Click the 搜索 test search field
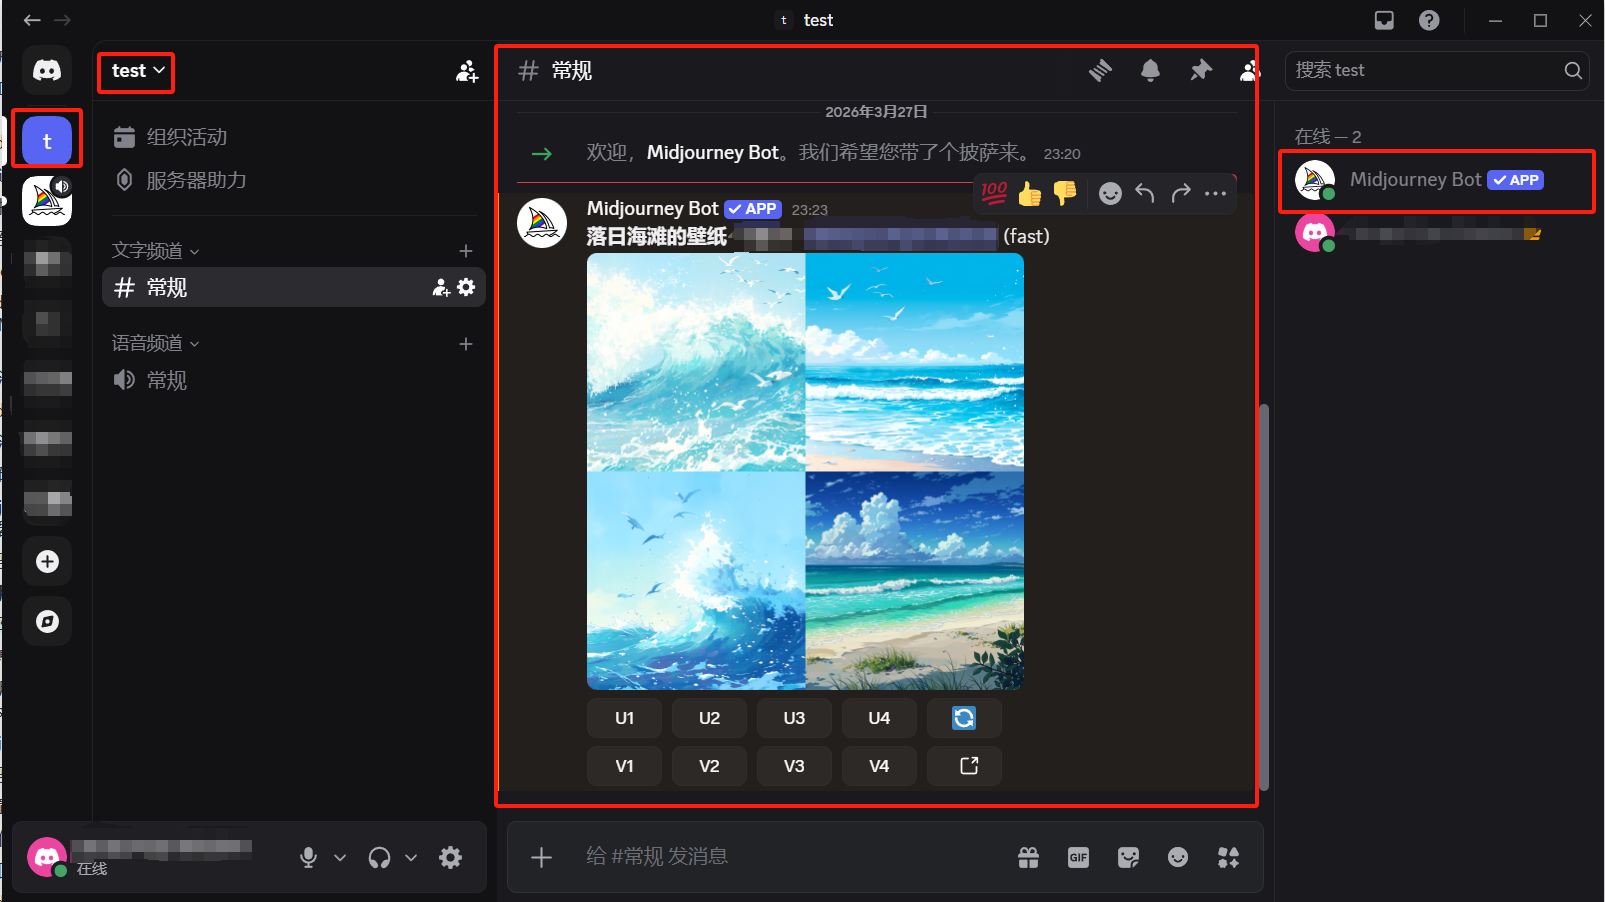Viewport: 1605px width, 902px height. tap(1425, 70)
